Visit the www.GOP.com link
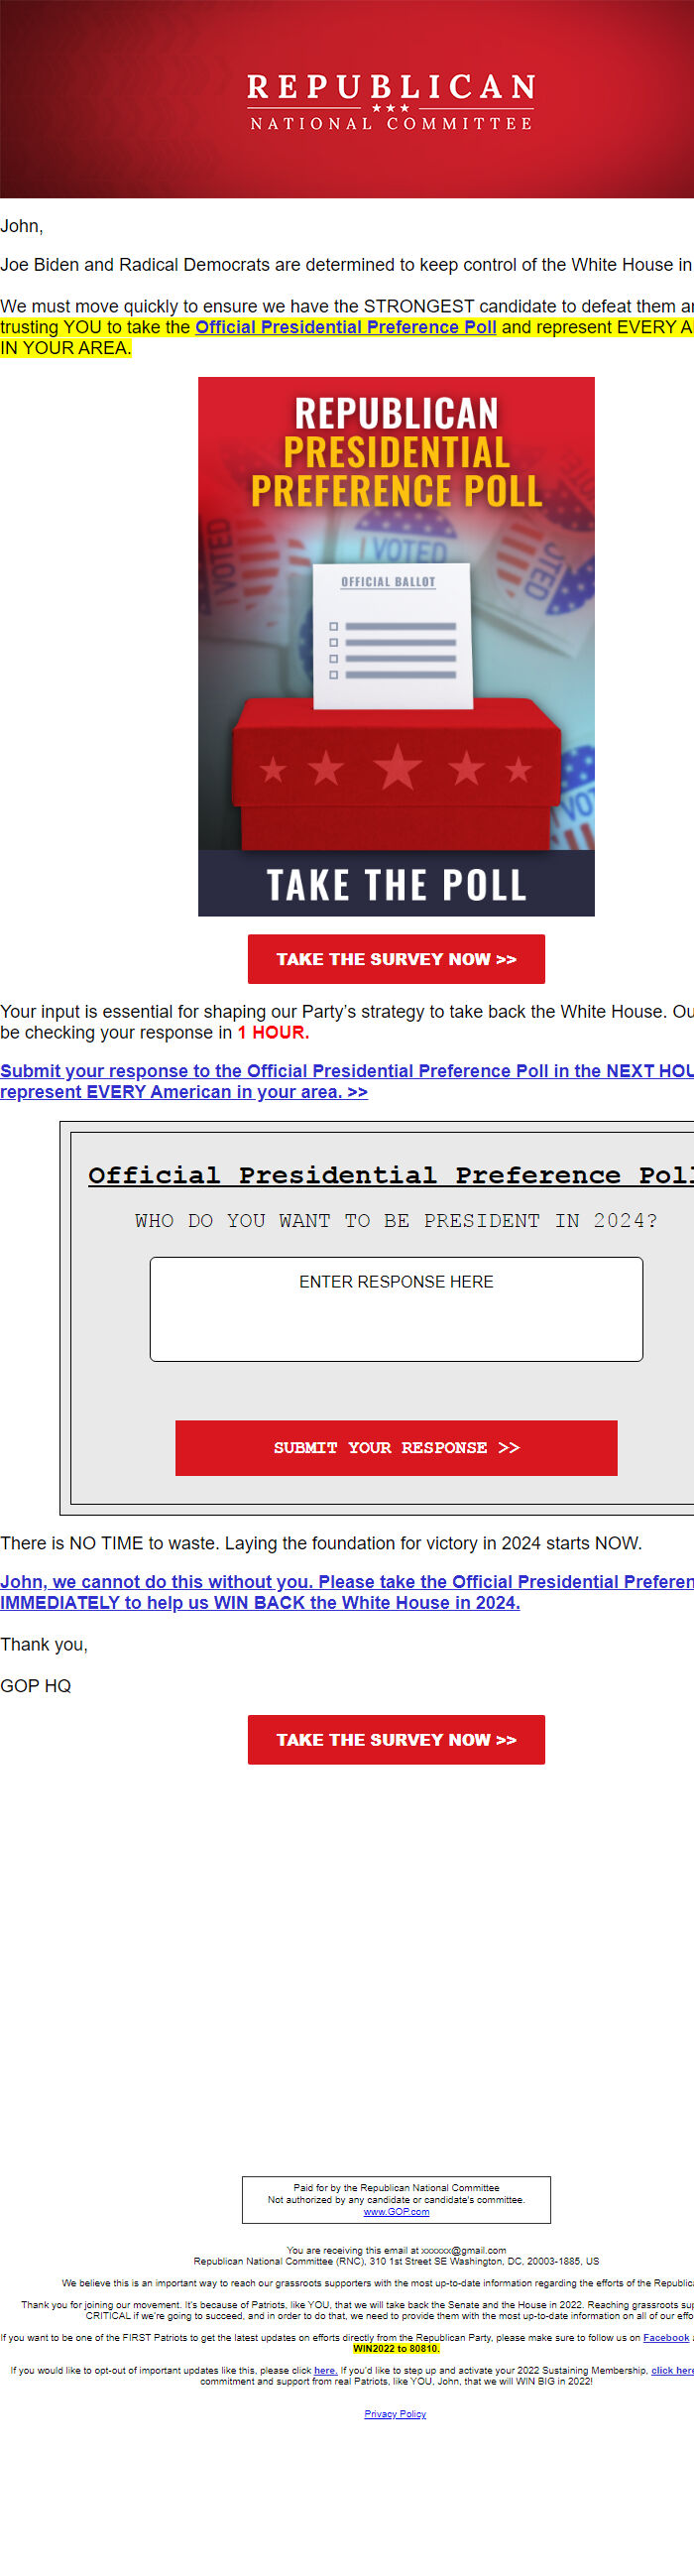Viewport: 694px width, 2576px height. click(396, 2211)
